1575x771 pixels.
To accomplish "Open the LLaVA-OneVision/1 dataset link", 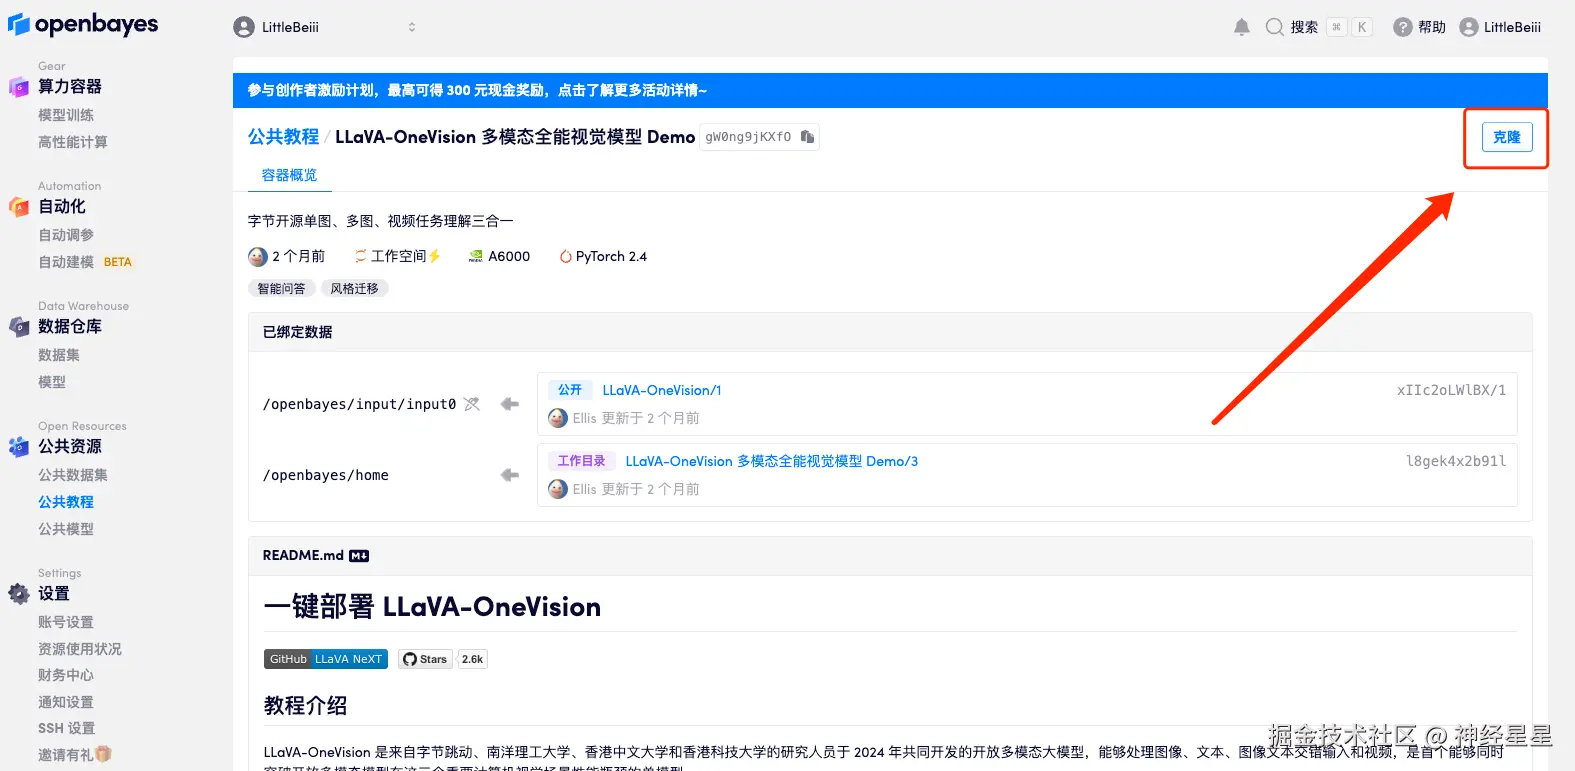I will pyautogui.click(x=662, y=390).
